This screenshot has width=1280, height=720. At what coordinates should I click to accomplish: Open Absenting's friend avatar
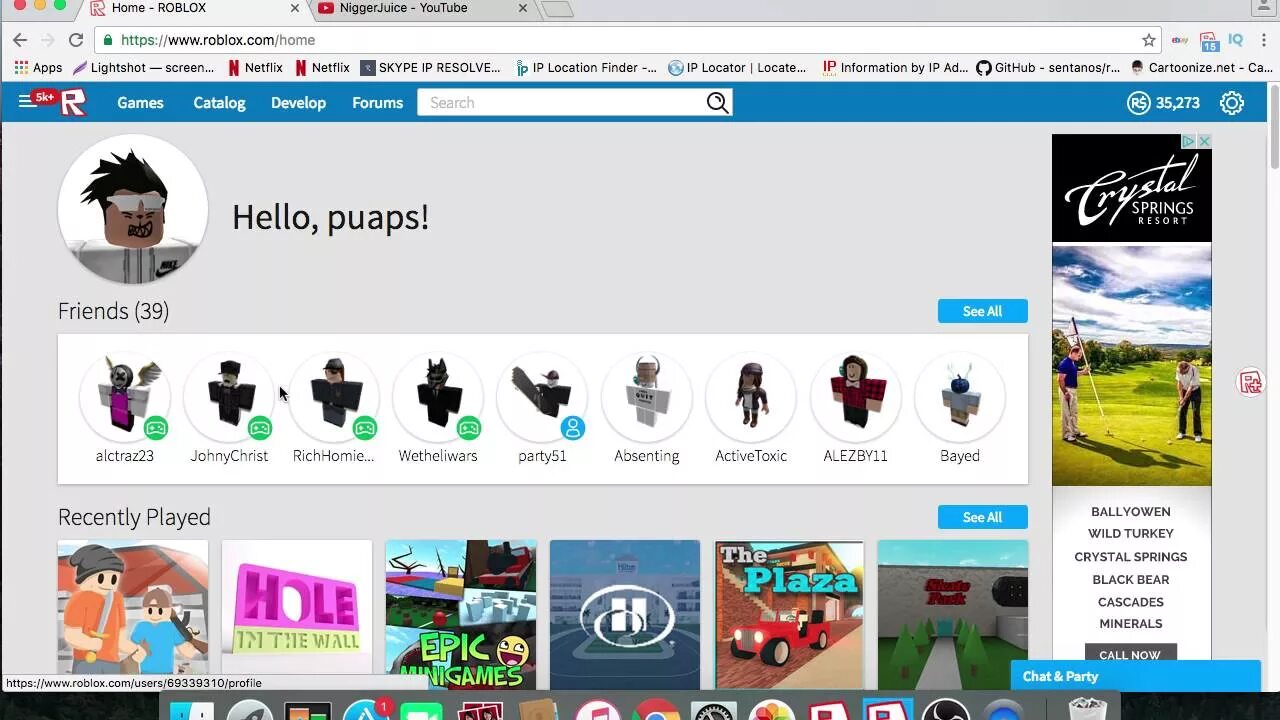coord(647,397)
